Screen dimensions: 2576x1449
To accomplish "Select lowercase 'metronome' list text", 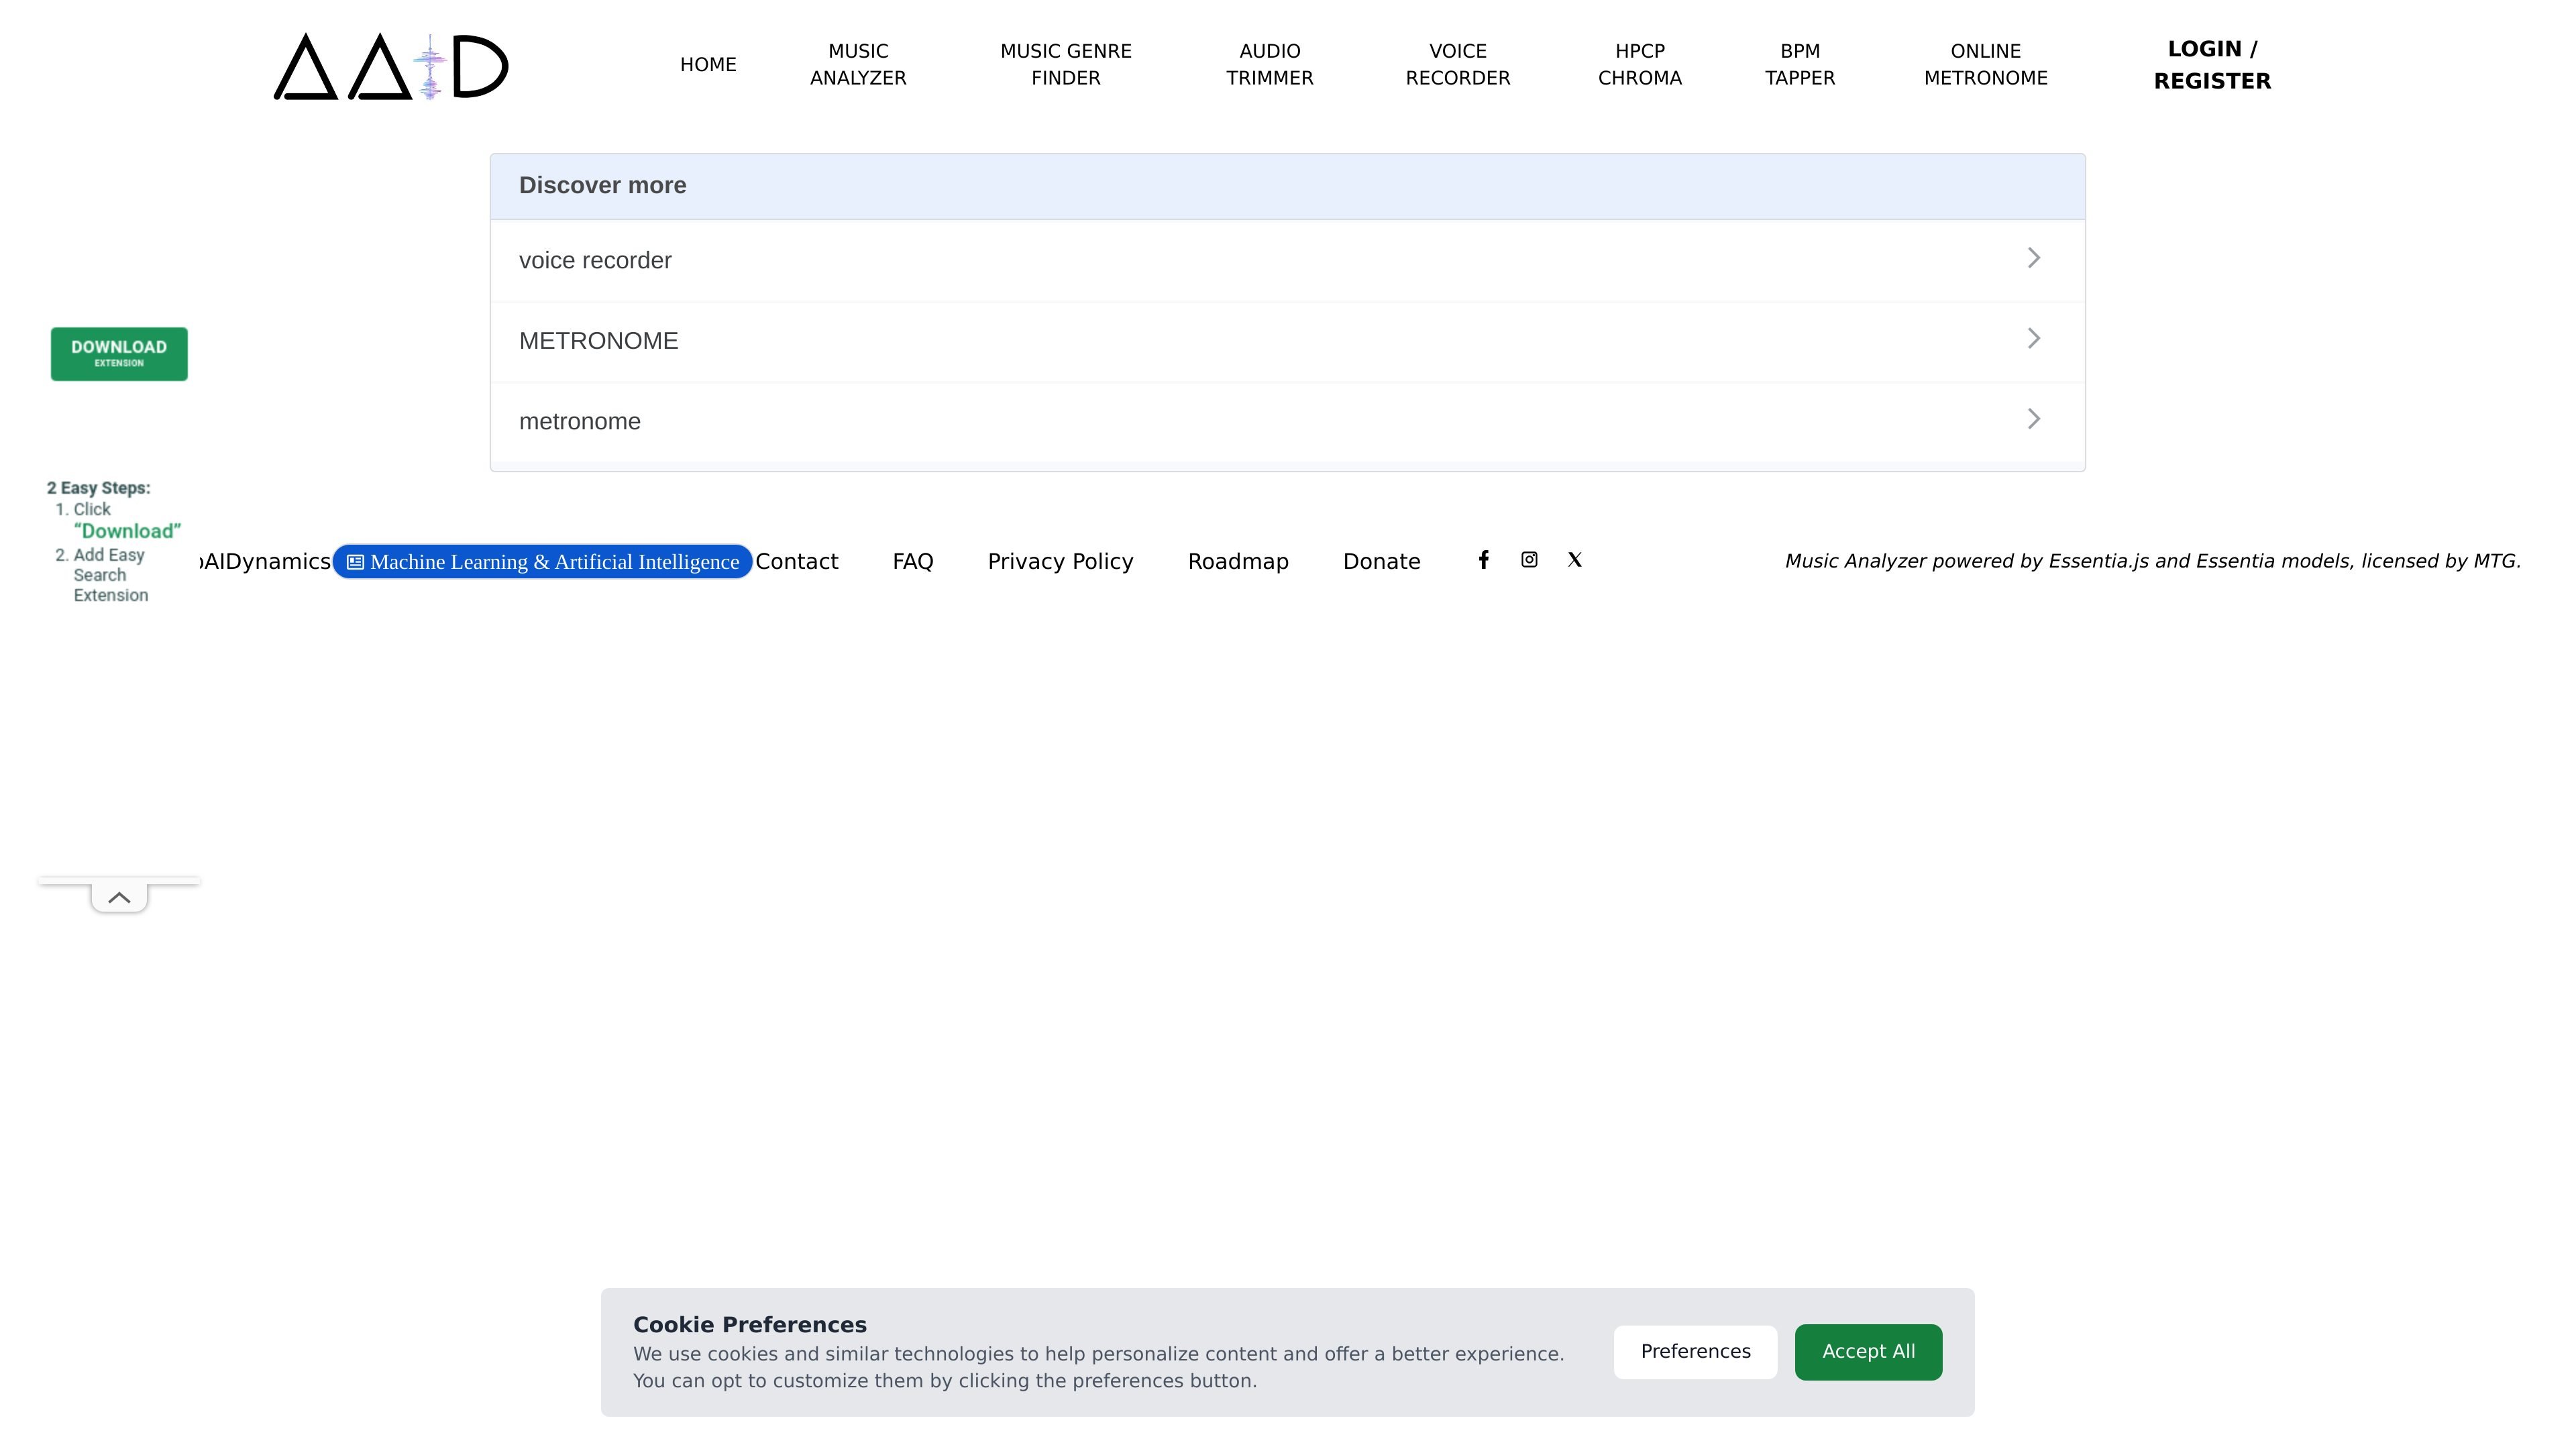I will 579,421.
